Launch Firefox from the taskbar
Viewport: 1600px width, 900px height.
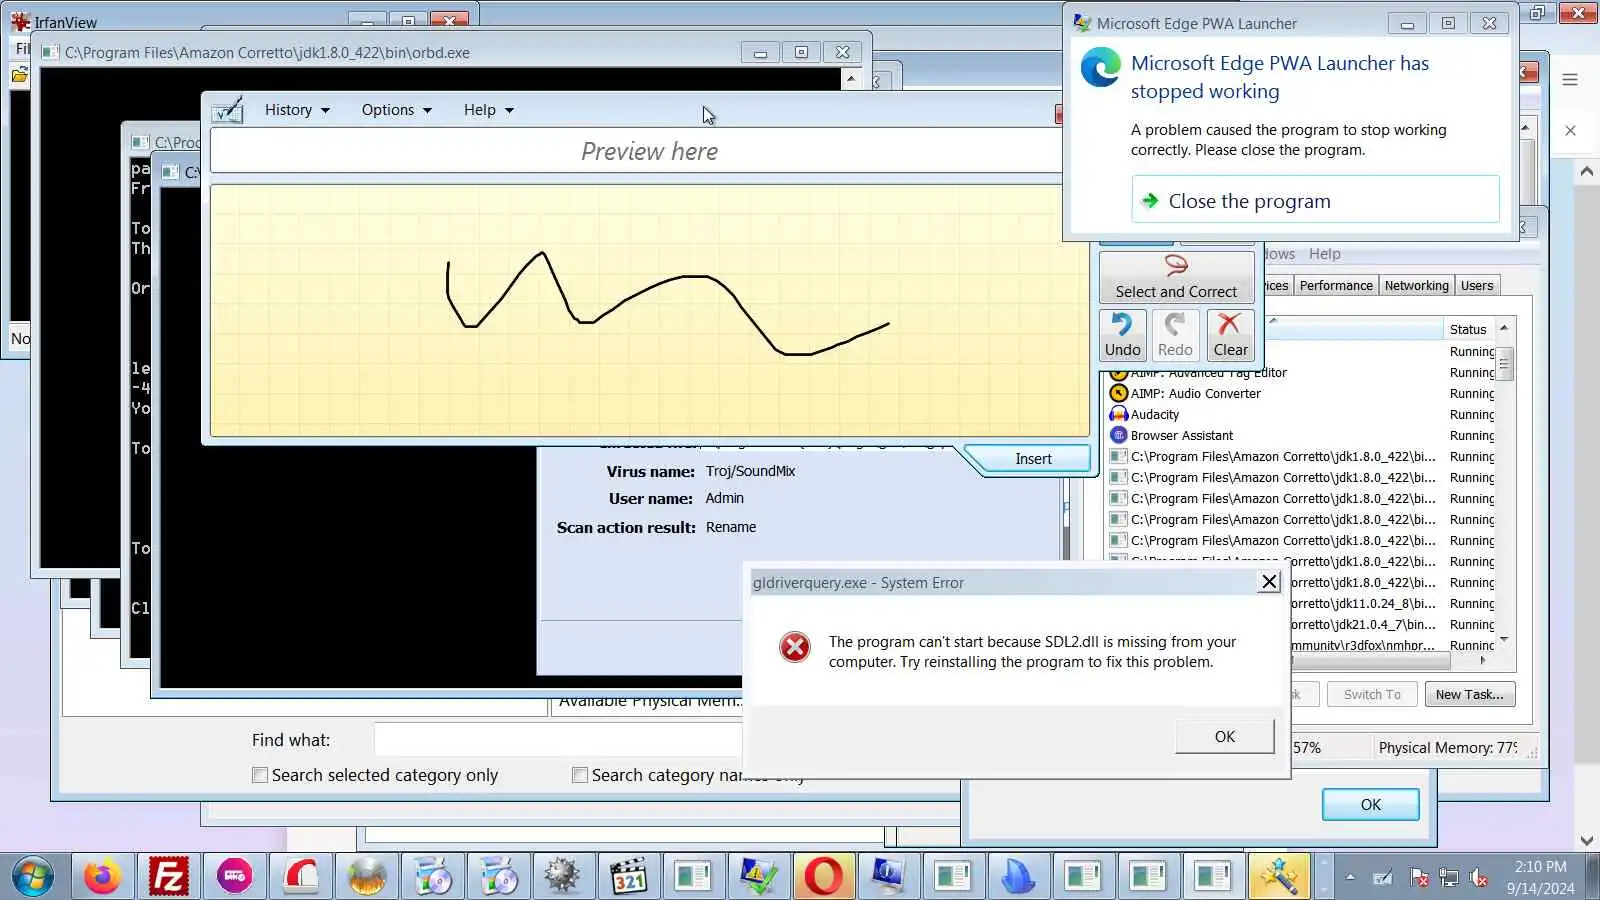tap(101, 877)
